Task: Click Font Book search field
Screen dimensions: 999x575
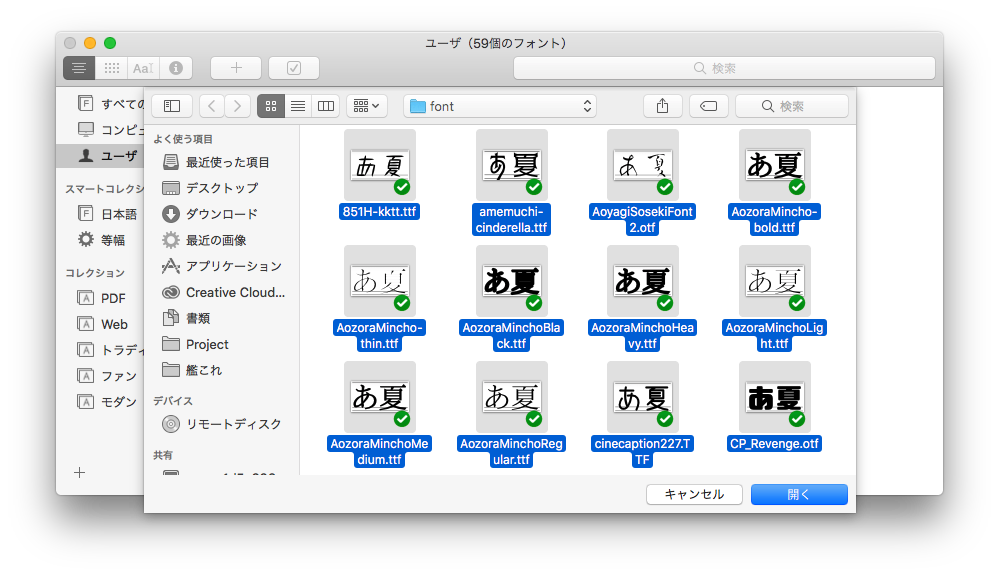Action: click(724, 68)
